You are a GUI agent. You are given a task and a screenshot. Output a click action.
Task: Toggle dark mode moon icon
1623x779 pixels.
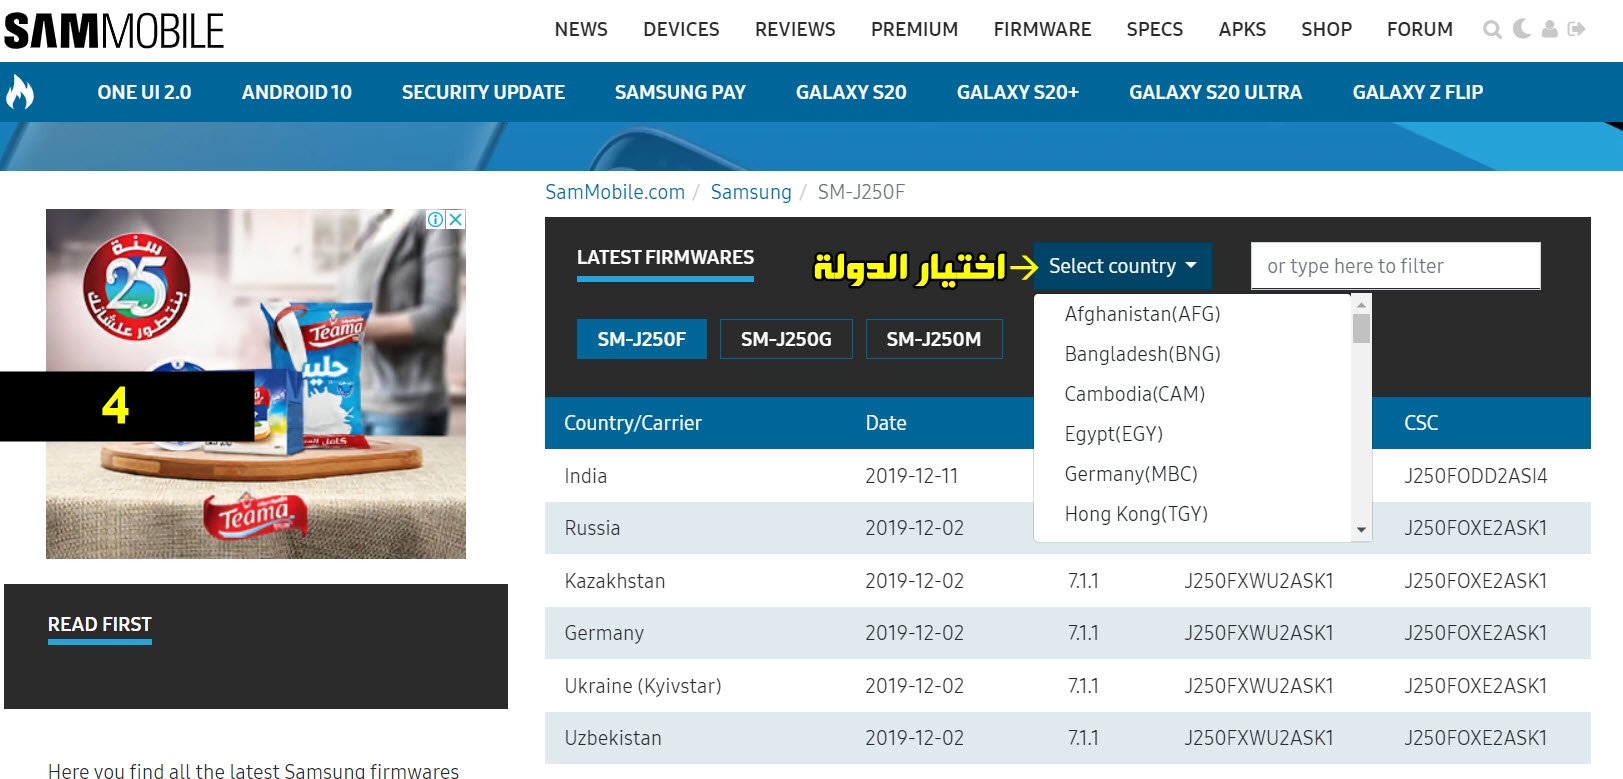coord(1522,29)
